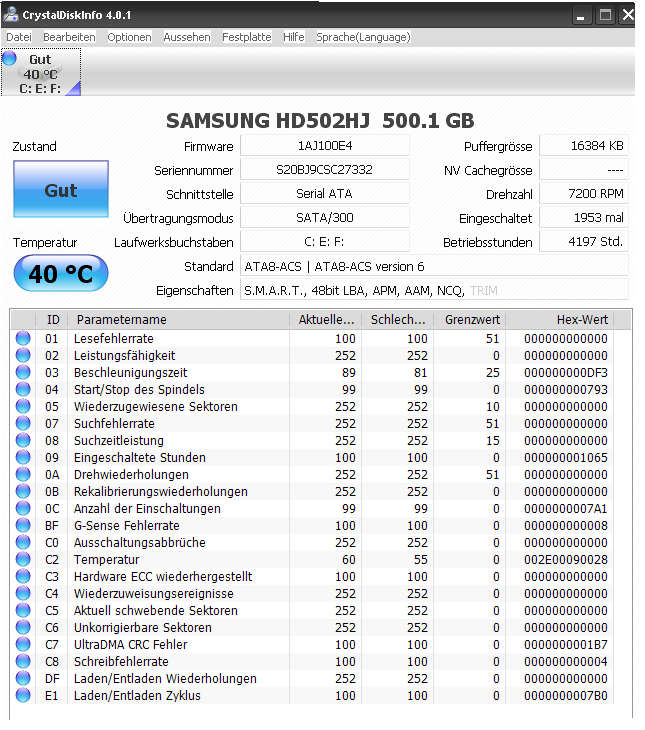Image resolution: width=645 pixels, height=730 pixels.
Task: Click the Betriebsstunden field 4197 Std.
Action: click(x=584, y=242)
